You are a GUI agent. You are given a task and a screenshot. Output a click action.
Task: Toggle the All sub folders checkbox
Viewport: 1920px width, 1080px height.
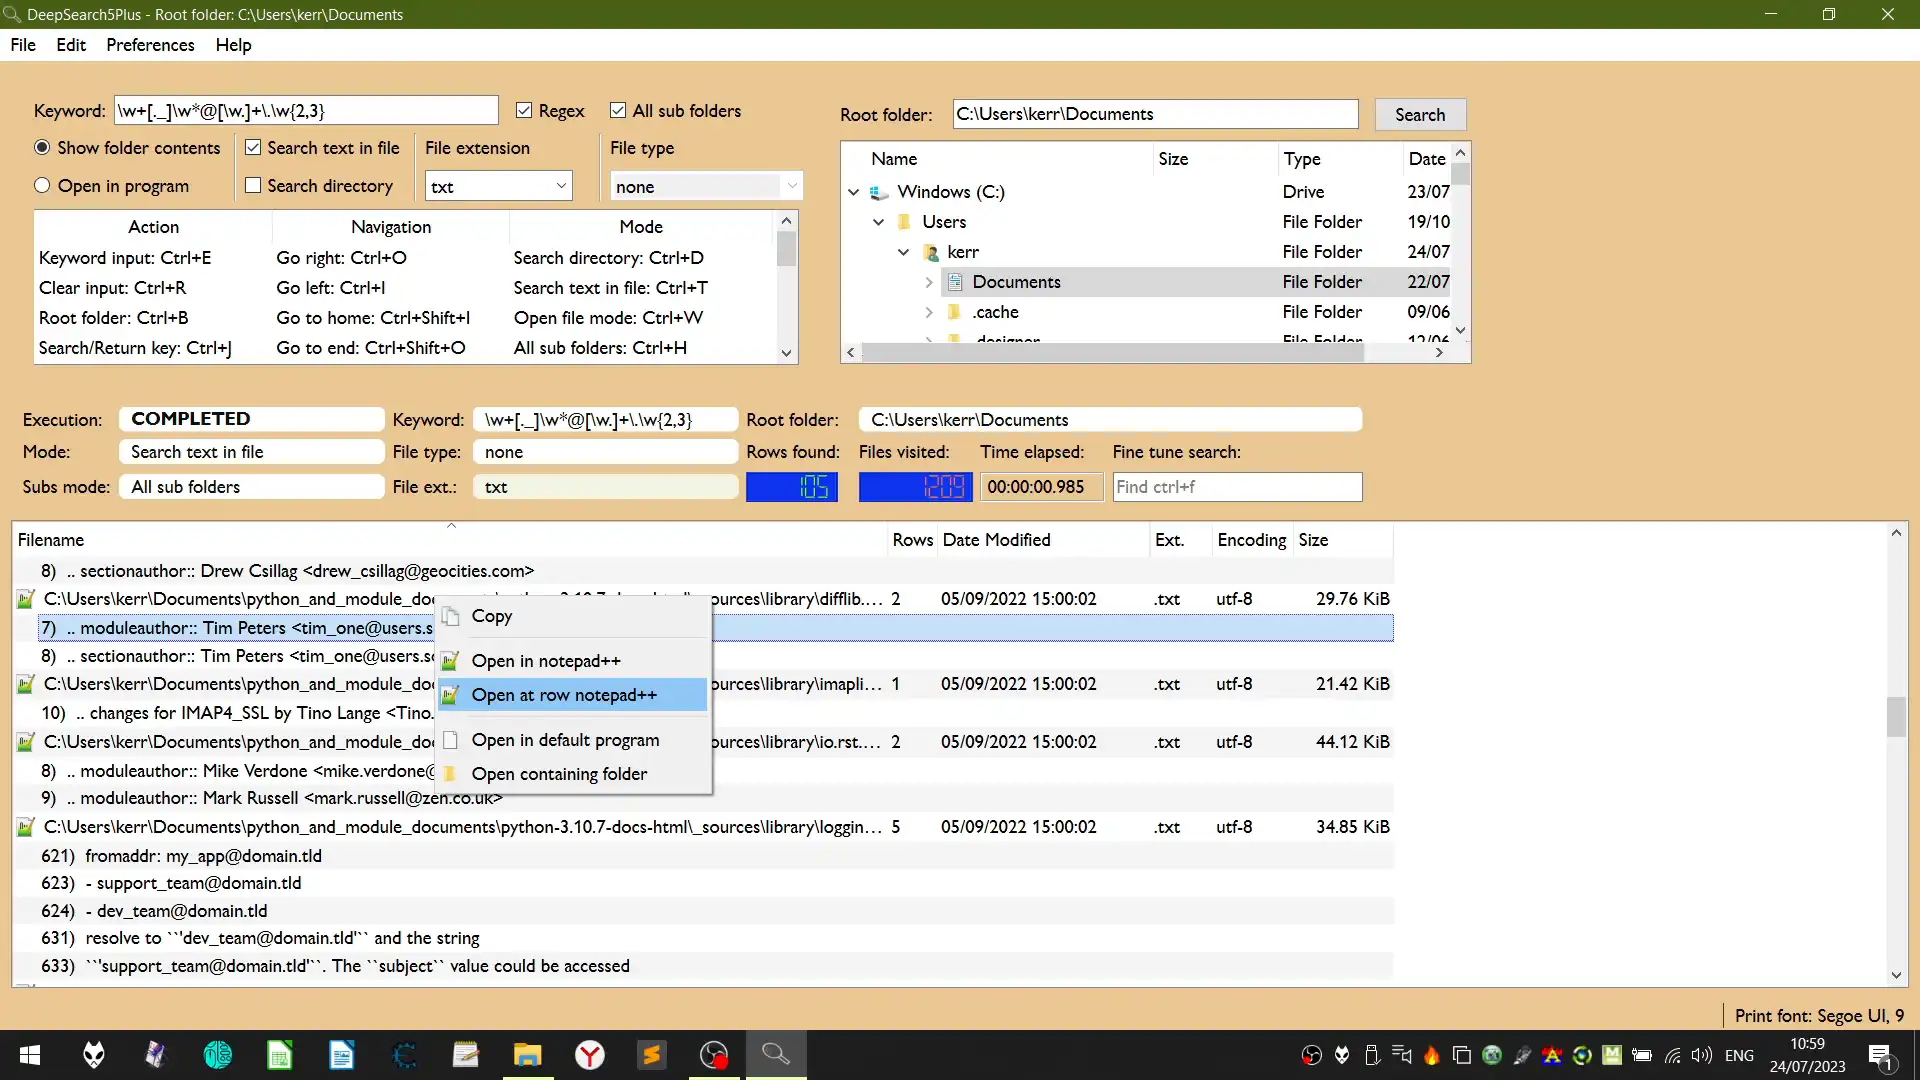click(618, 110)
